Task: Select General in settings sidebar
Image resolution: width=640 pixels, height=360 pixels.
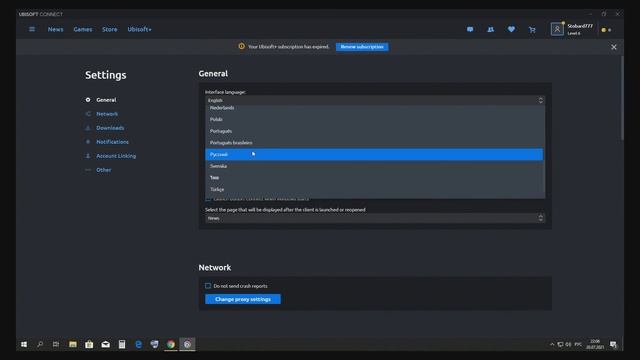Action: pyautogui.click(x=106, y=100)
